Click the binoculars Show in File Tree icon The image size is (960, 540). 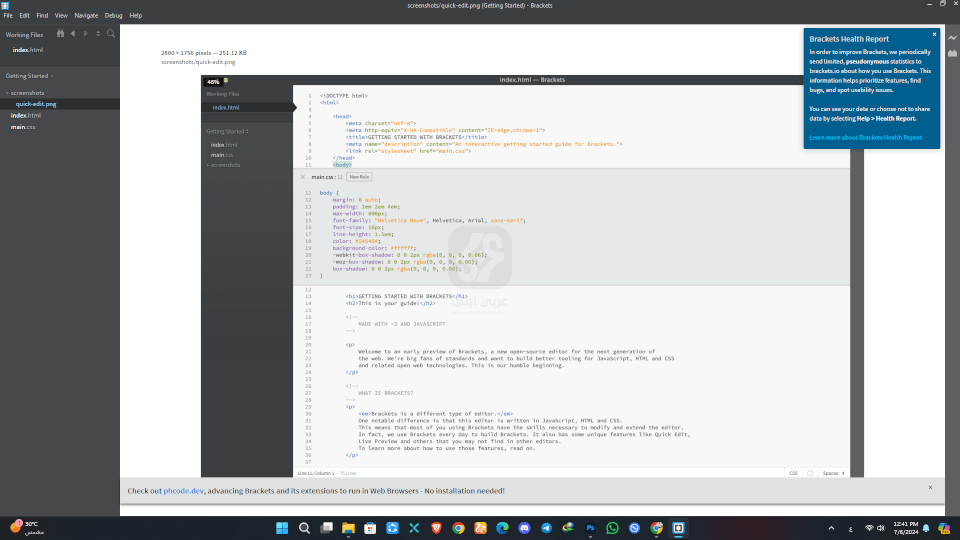pyautogui.click(x=59, y=33)
